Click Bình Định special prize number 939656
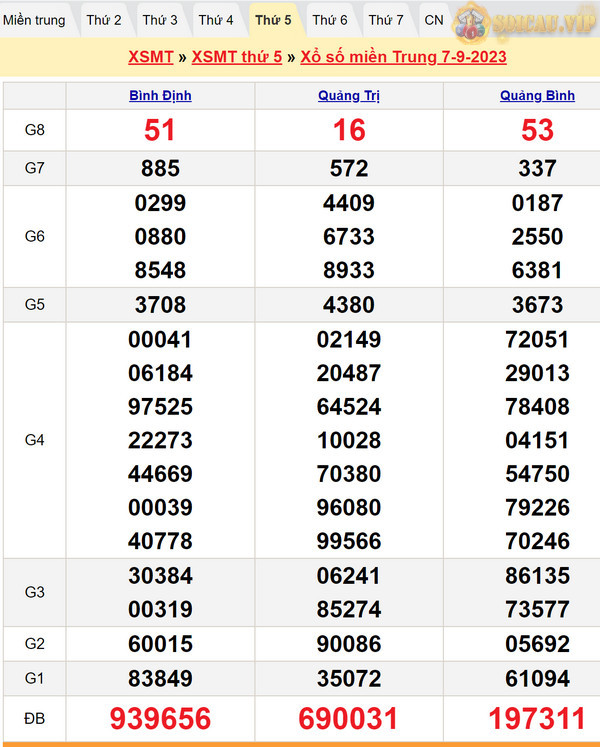The width and height of the screenshot is (600, 747). tap(160, 718)
